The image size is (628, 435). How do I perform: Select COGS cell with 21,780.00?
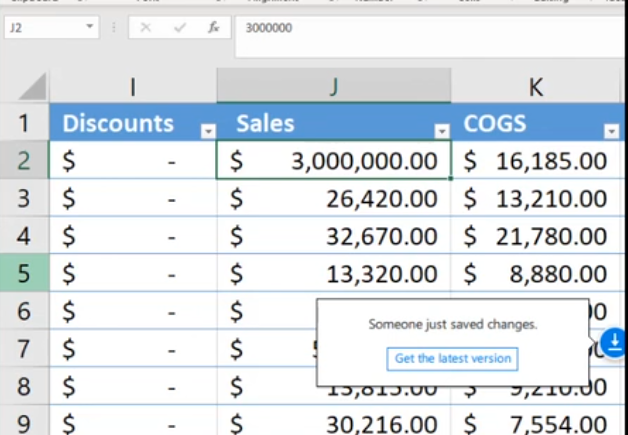[537, 236]
